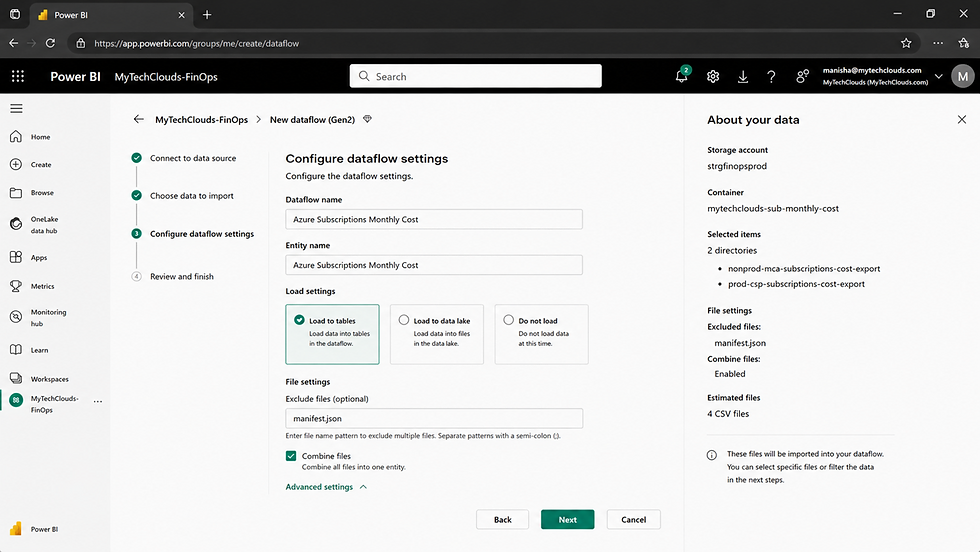Click the premium diamond icon after Gen2
The image size is (980, 552).
pyautogui.click(x=368, y=119)
